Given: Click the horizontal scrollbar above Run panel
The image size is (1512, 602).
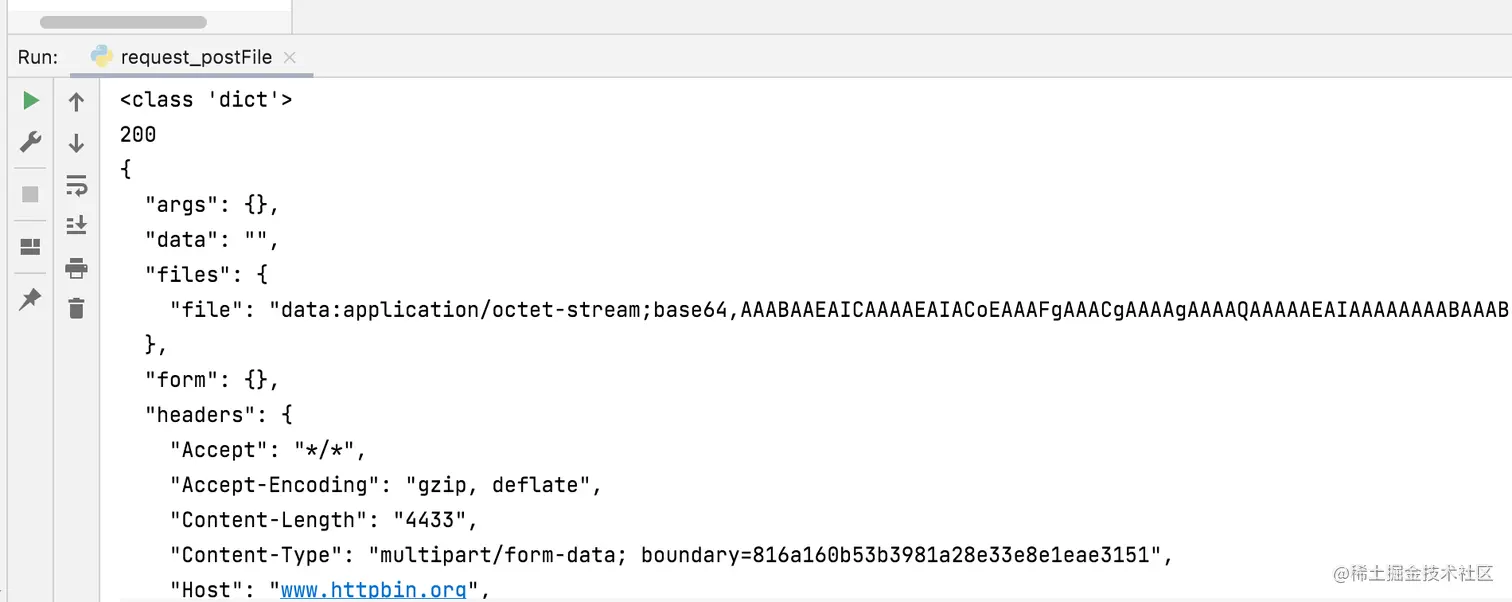Looking at the screenshot, I should point(123,22).
